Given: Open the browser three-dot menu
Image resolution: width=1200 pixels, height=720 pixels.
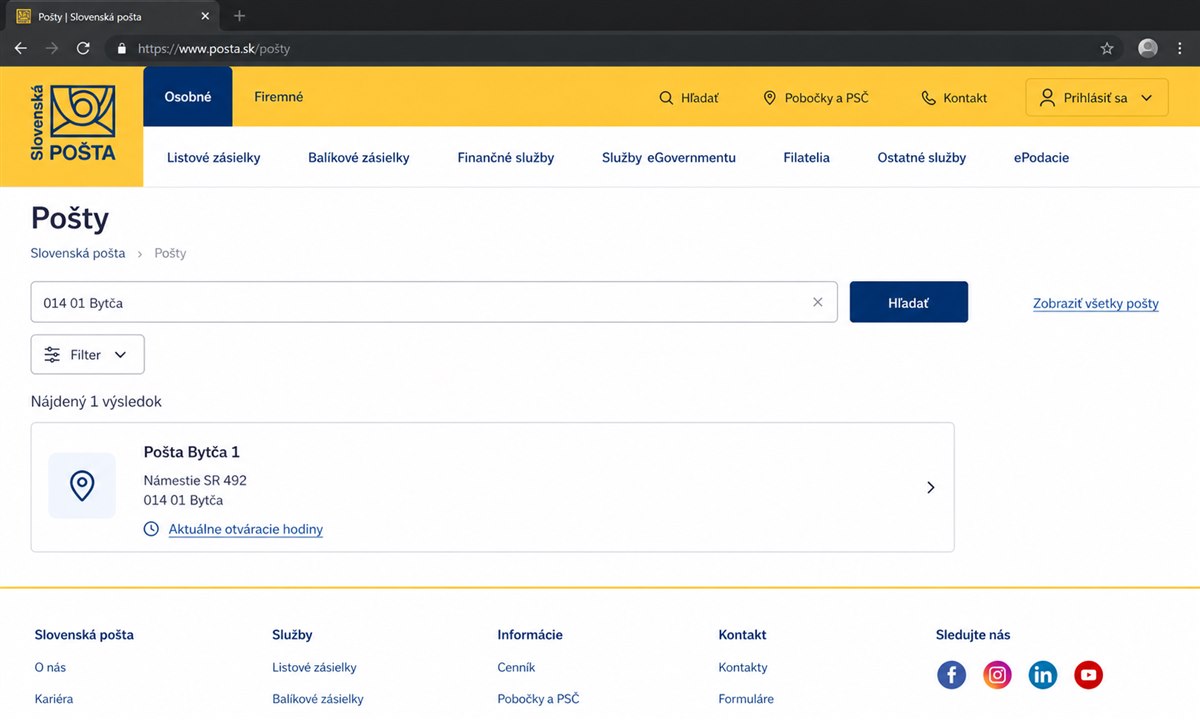Looking at the screenshot, I should point(1181,48).
